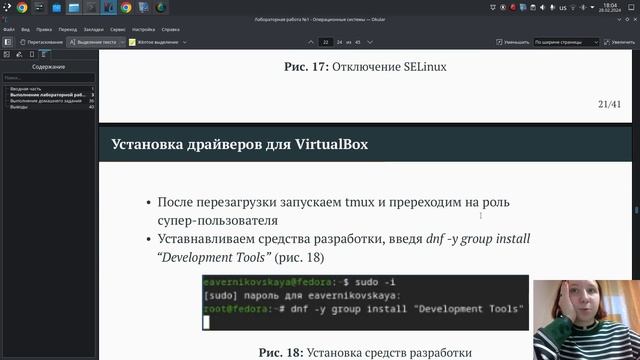Show the contents sidebar tab
The image size is (640, 360).
point(44,54)
